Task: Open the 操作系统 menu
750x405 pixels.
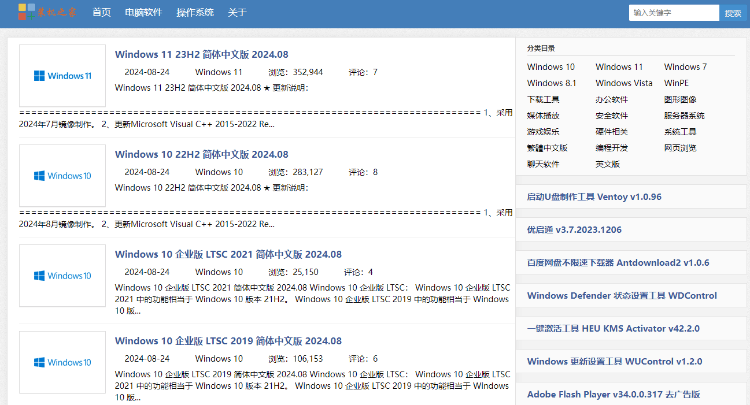Action: click(x=195, y=12)
